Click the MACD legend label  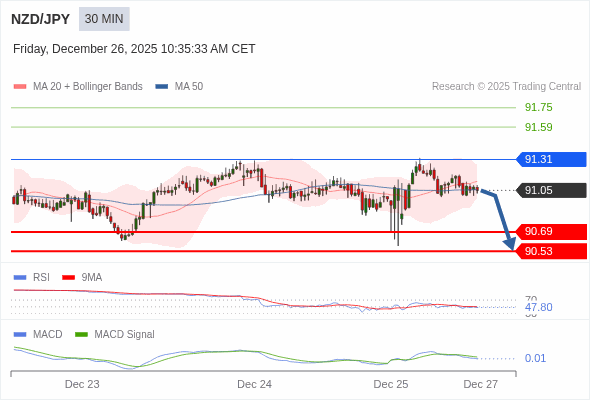48,335
